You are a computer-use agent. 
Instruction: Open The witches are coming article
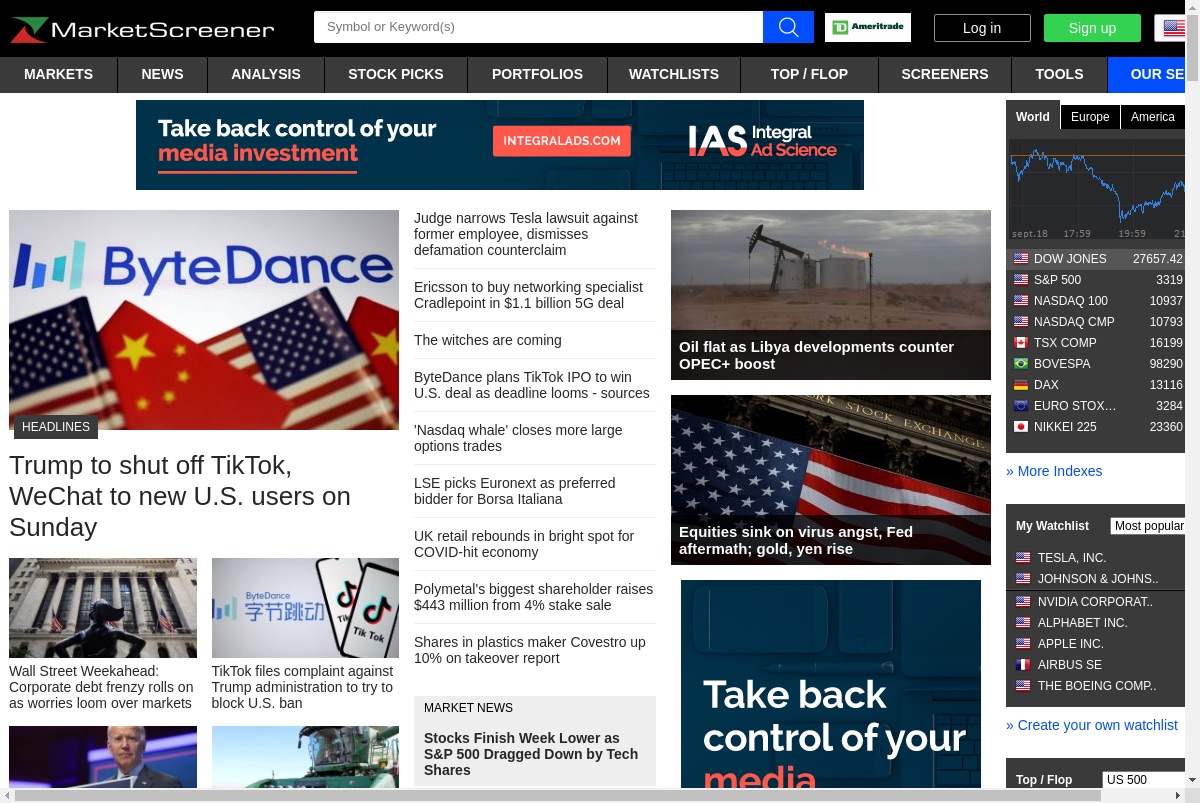tap(488, 340)
